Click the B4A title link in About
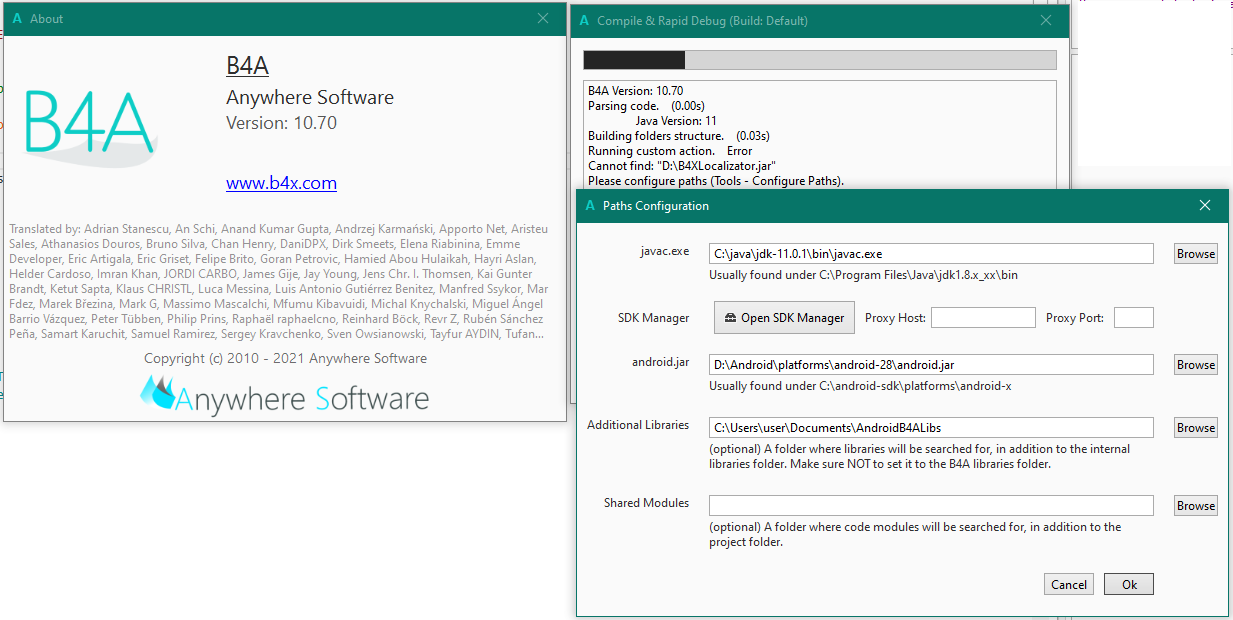This screenshot has height=620, width=1233. click(x=247, y=66)
